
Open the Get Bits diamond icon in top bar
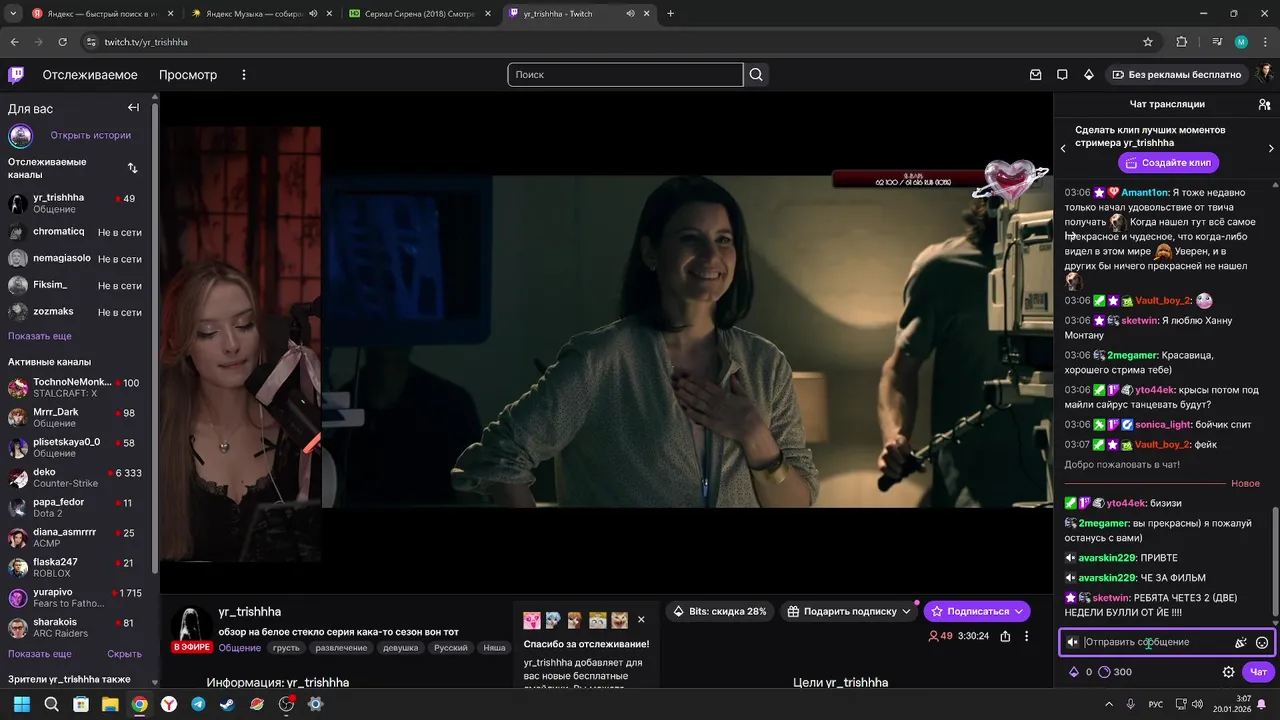click(1089, 75)
